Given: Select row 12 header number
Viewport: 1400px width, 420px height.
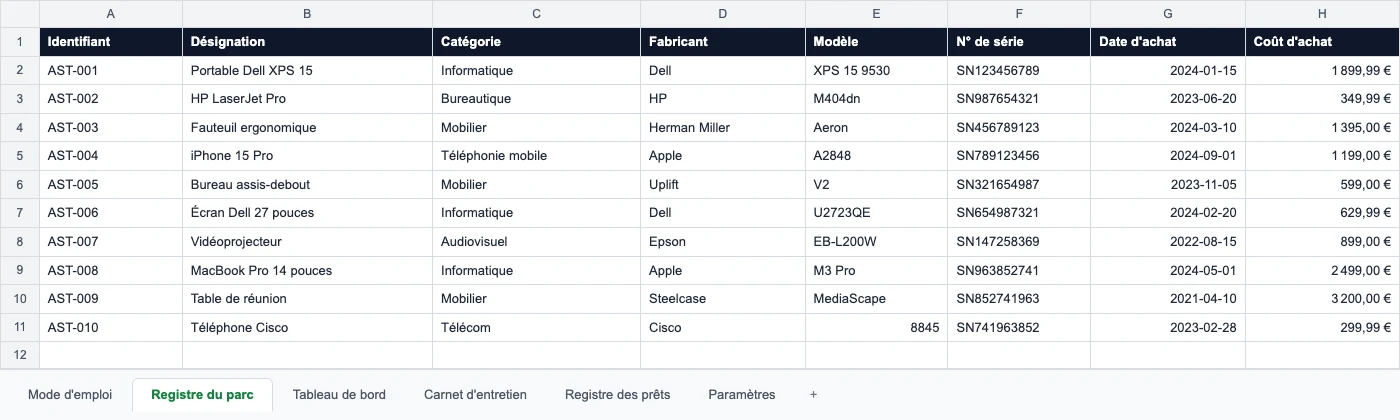Looking at the screenshot, I should (20, 355).
